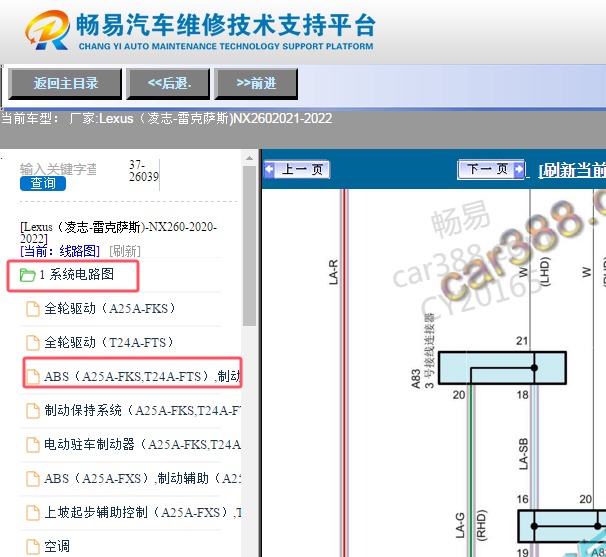Click the 畅易 platform logo icon

47,30
